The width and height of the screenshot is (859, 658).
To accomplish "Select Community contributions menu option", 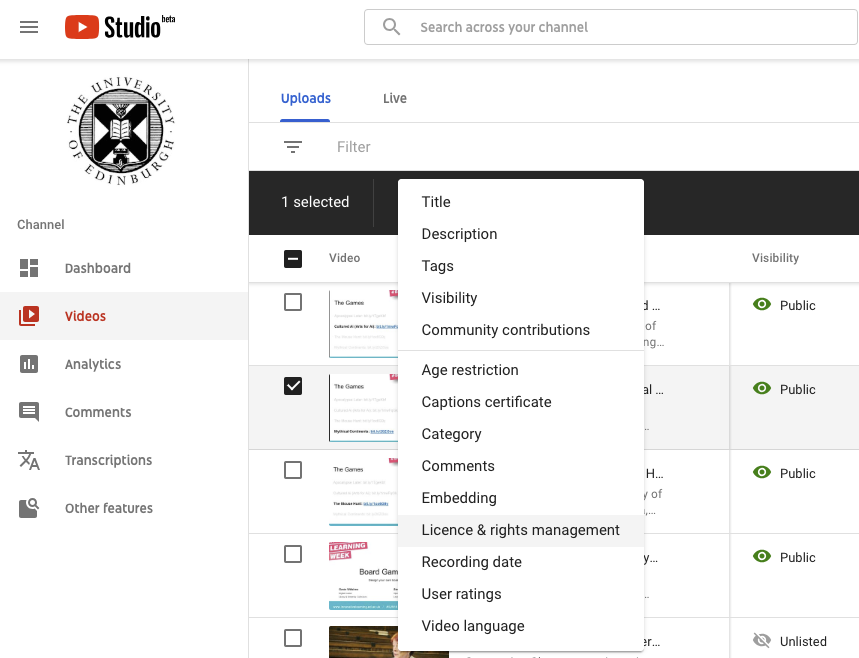I will click(x=521, y=330).
